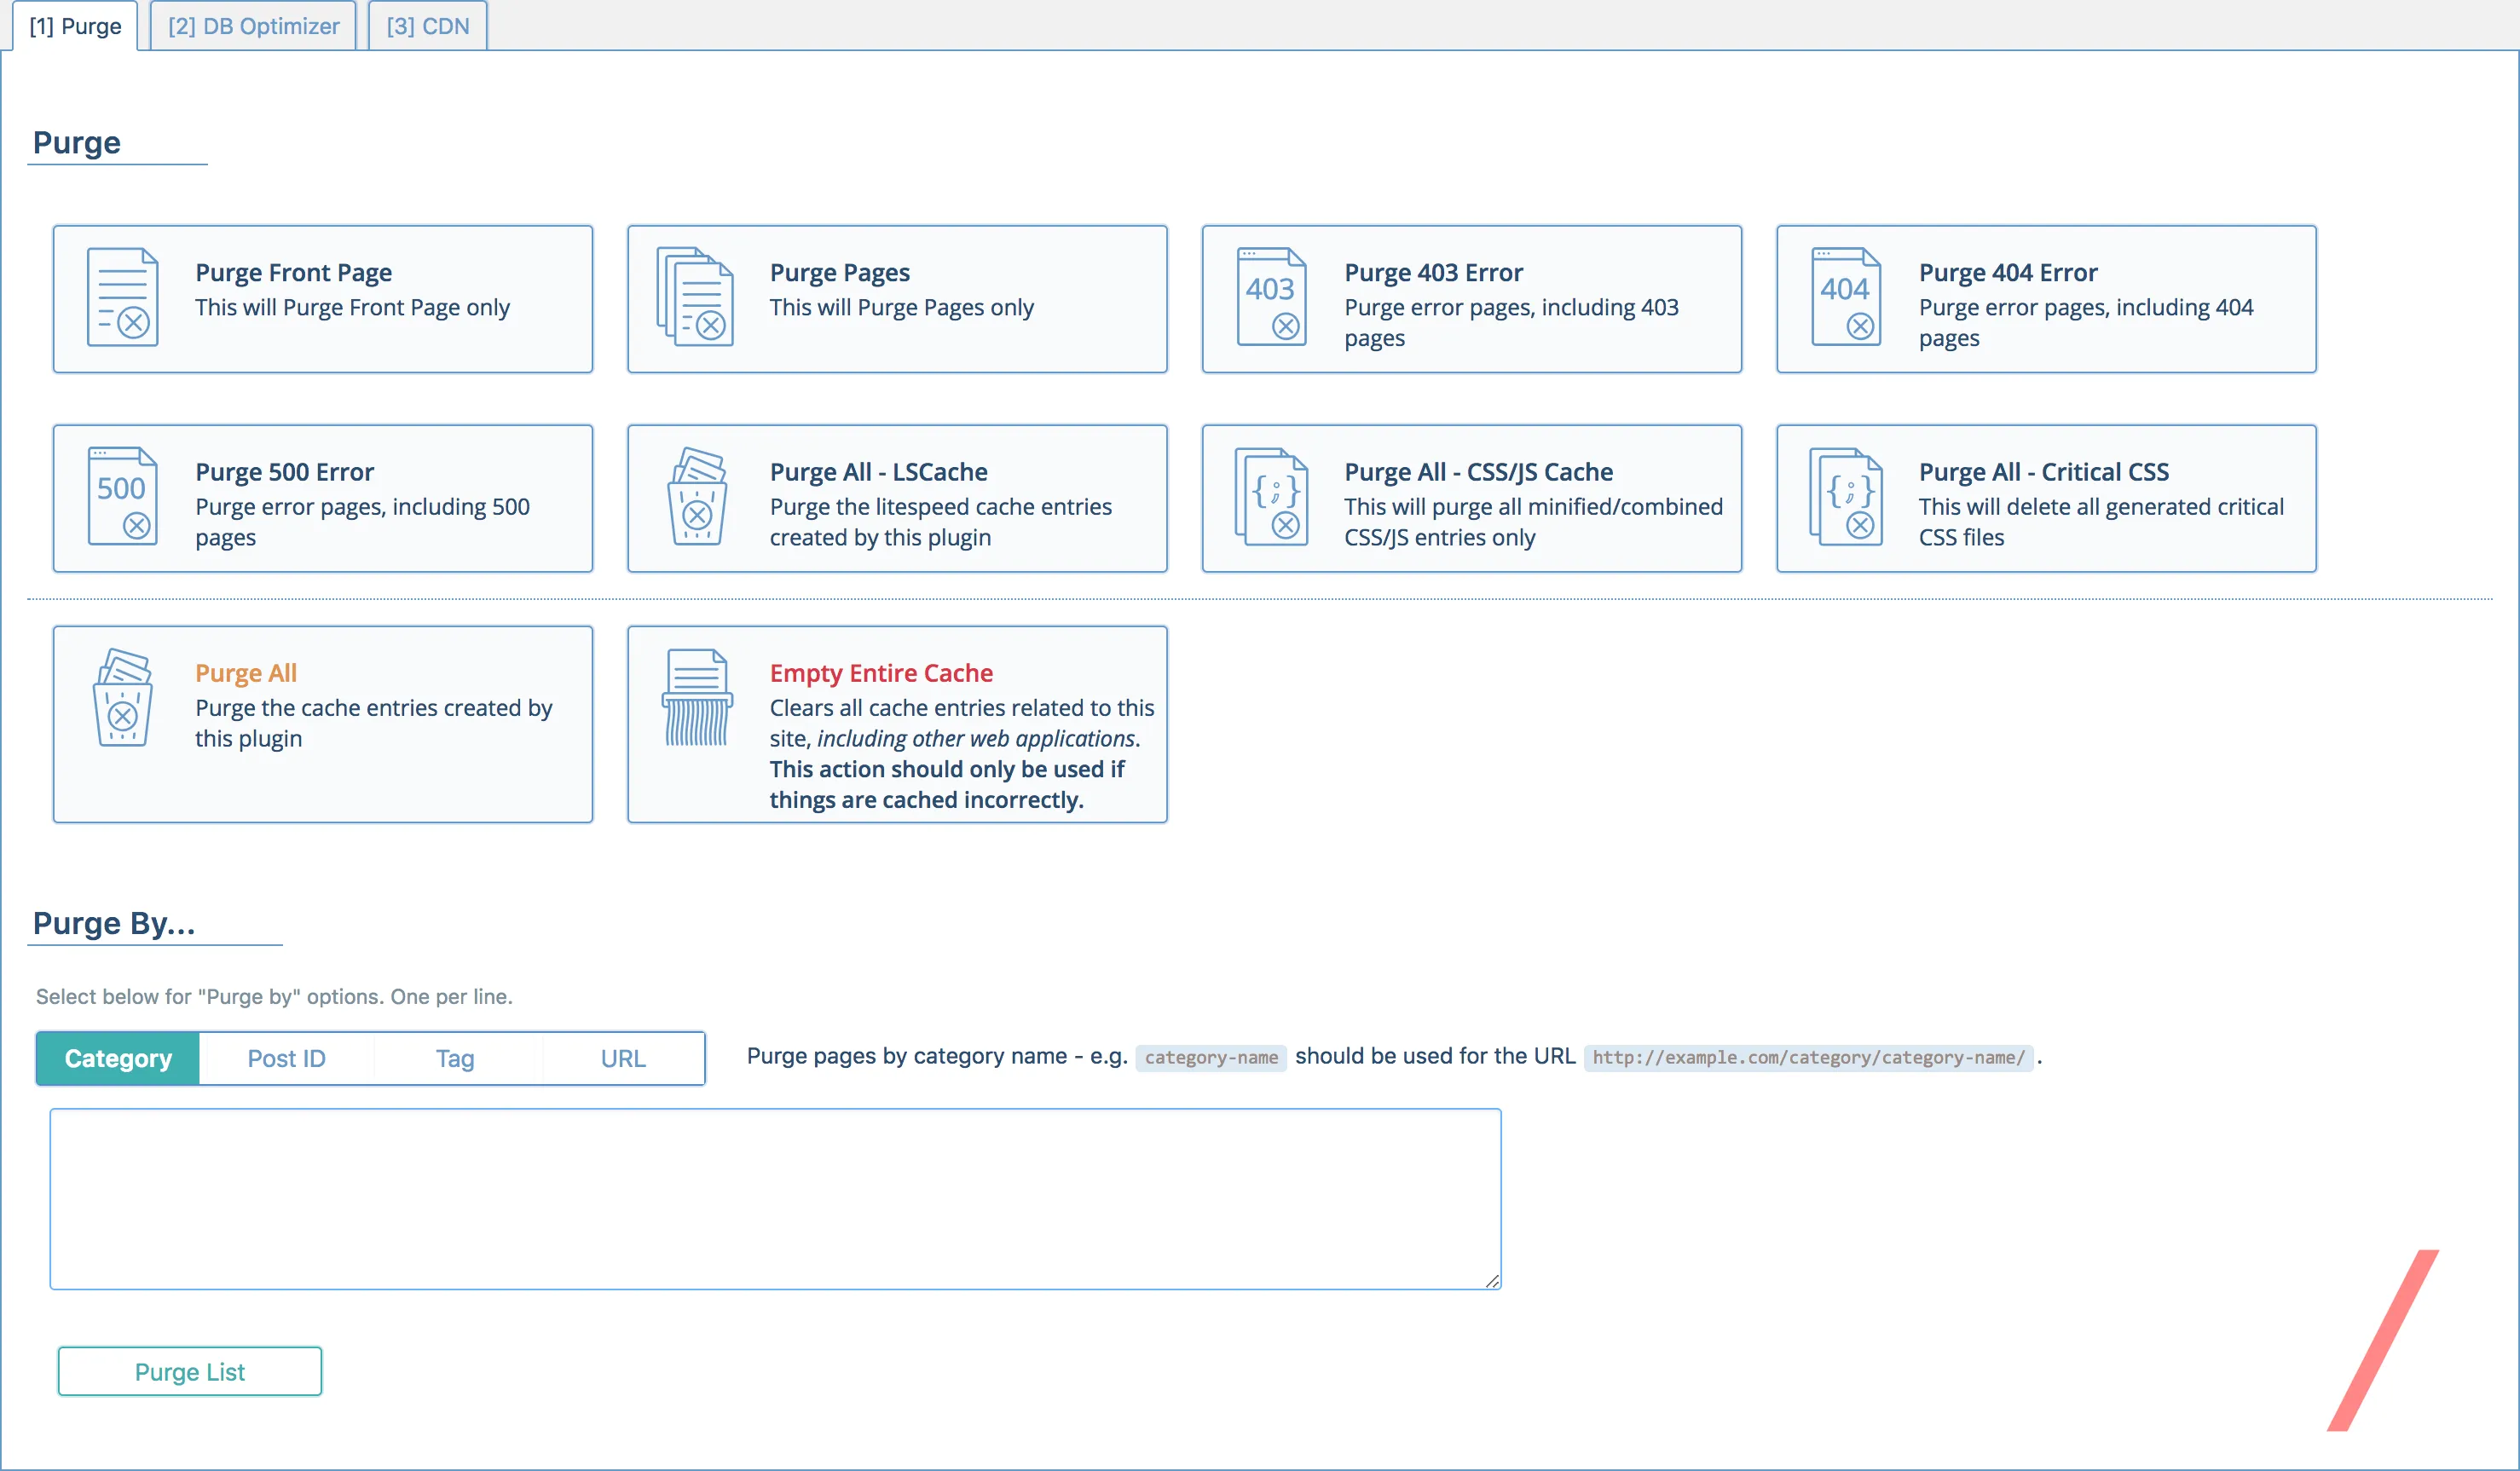
Task: Select the URL purge-by option
Action: [623, 1058]
